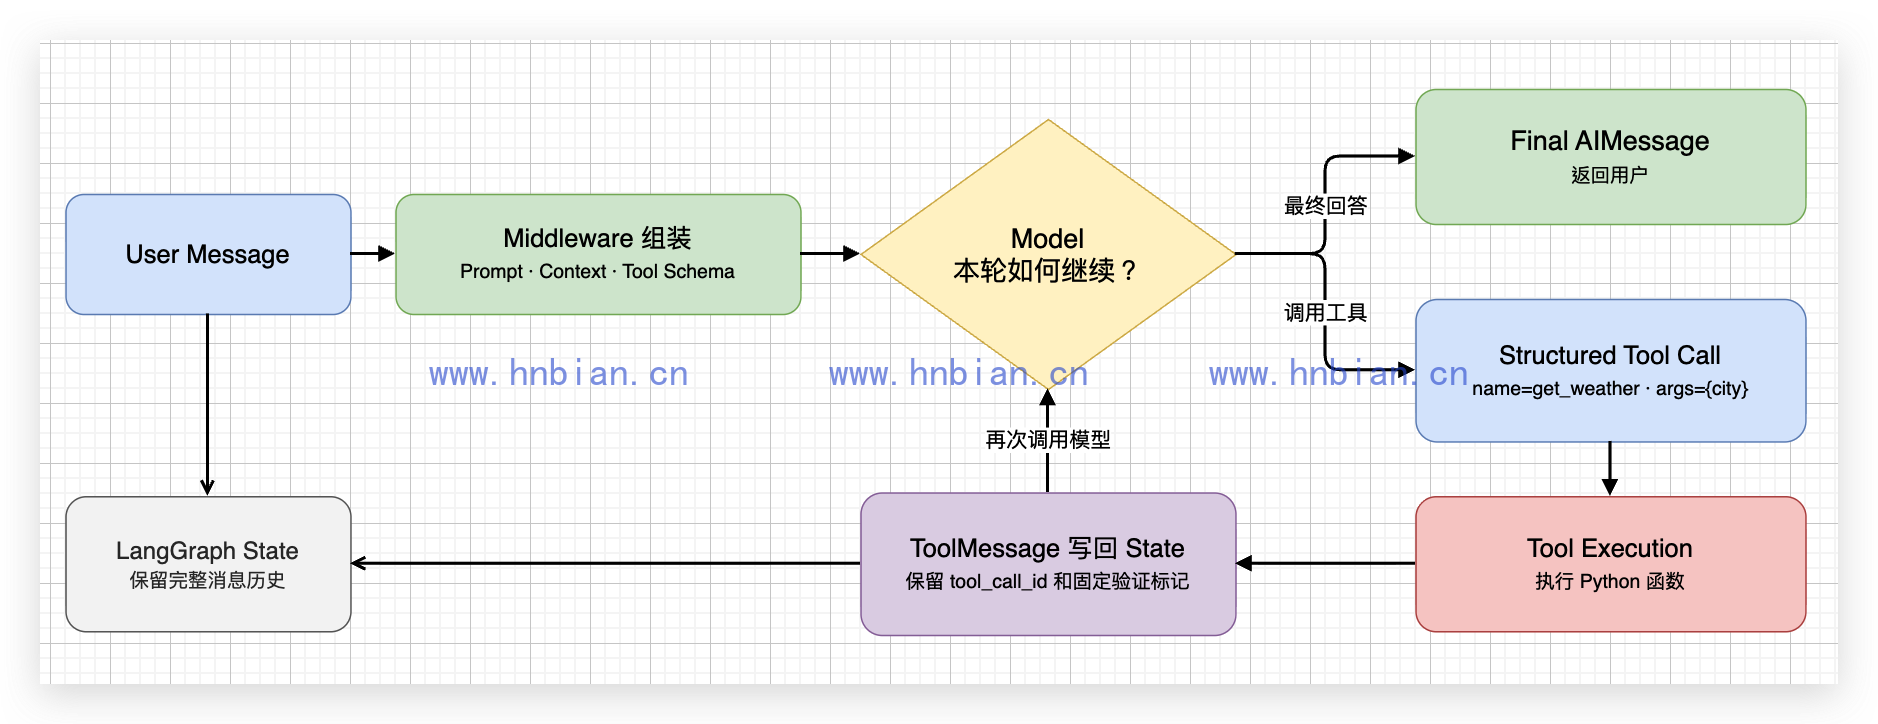Screen dimensions: 1878x724
Task: Select the 本轮如何继续? question text
Action: point(1046,270)
